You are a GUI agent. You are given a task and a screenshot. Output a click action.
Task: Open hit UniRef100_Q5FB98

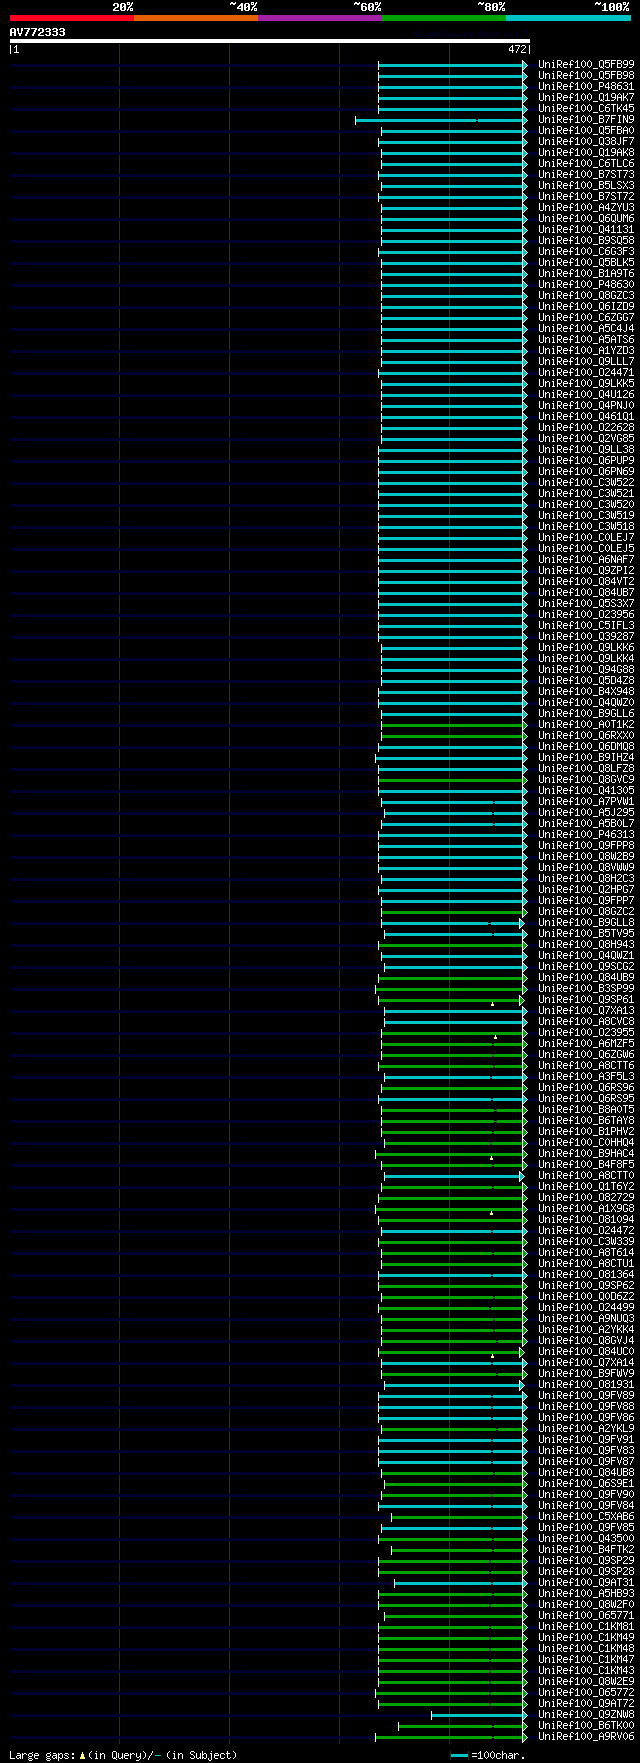point(586,75)
